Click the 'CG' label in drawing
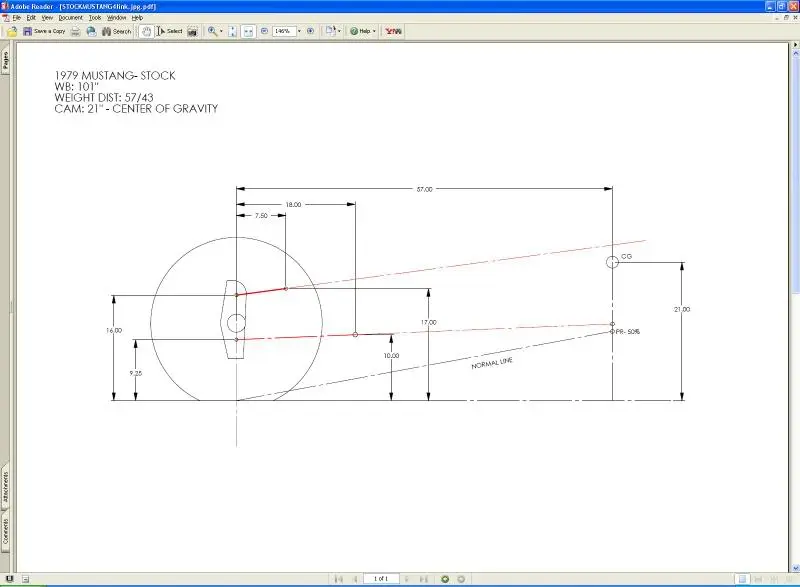 [627, 257]
